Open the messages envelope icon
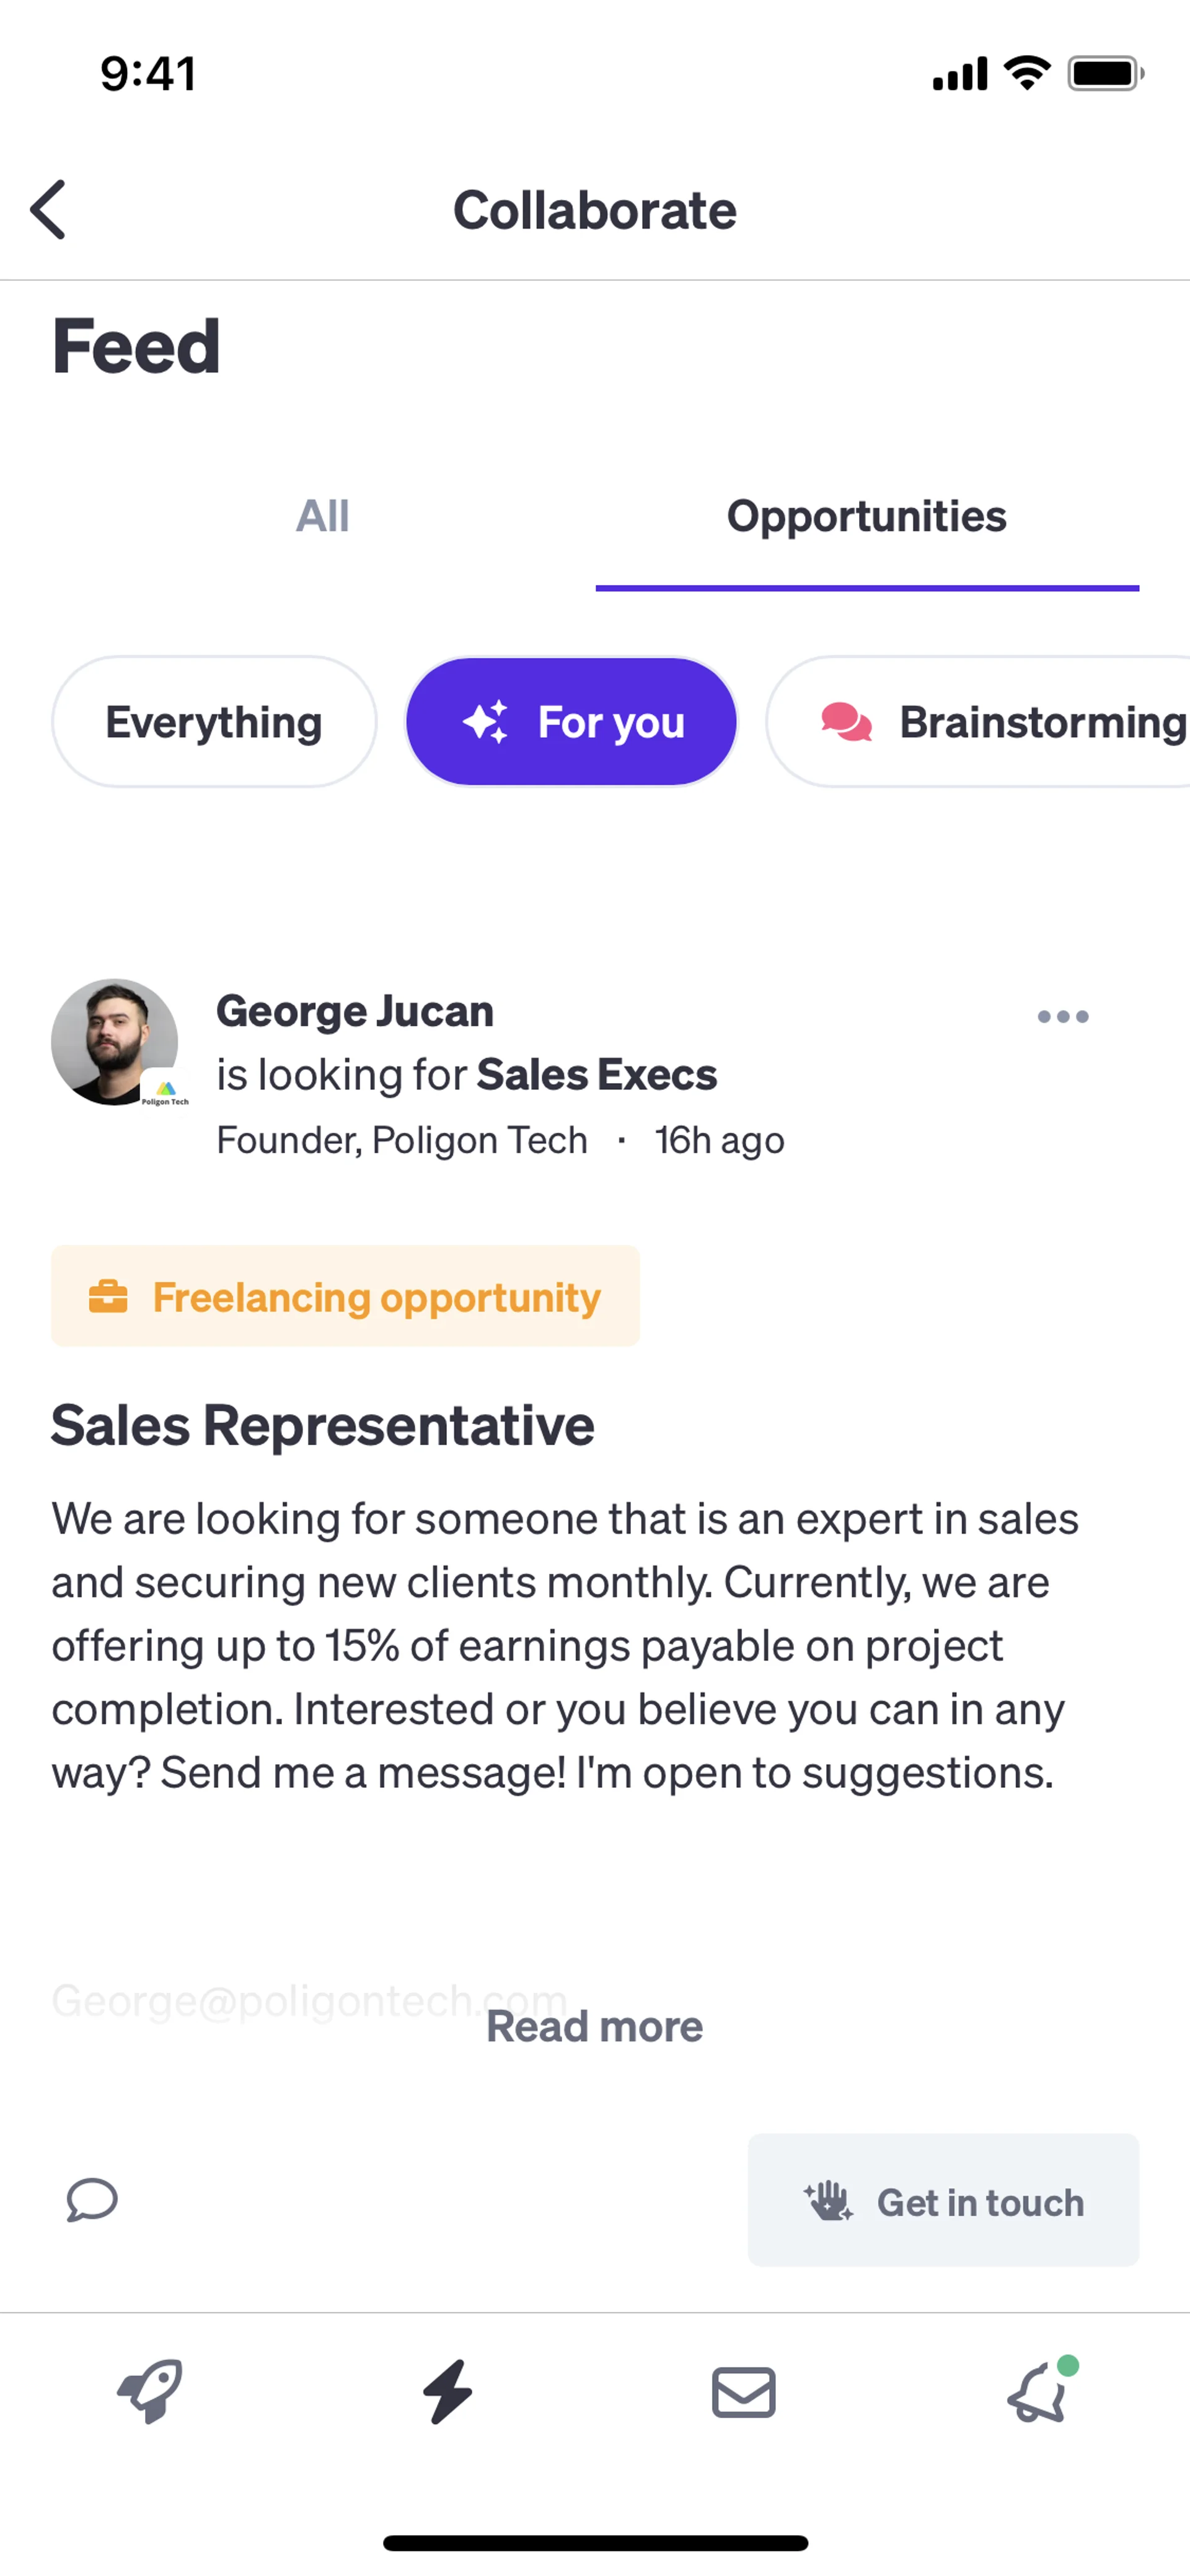This screenshot has height=2576, width=1190. point(743,2392)
